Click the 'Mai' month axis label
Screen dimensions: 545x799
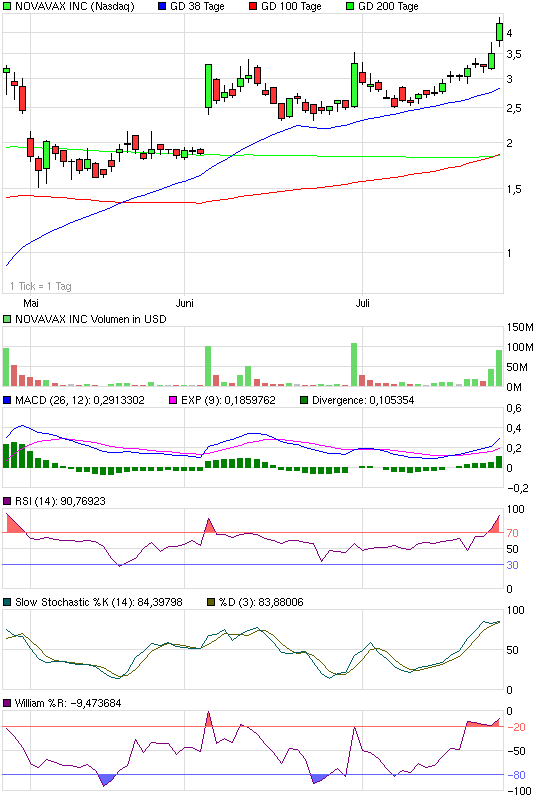31,303
